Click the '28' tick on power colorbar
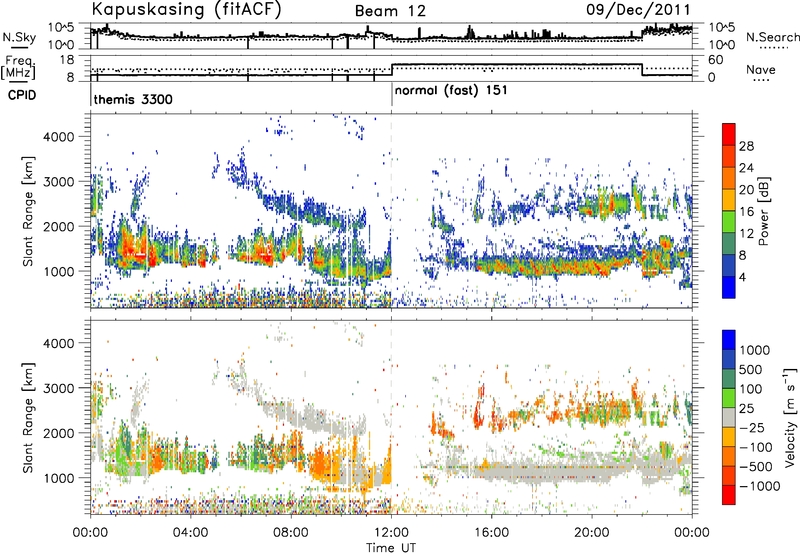Image resolution: width=800 pixels, height=554 pixels. (x=746, y=146)
